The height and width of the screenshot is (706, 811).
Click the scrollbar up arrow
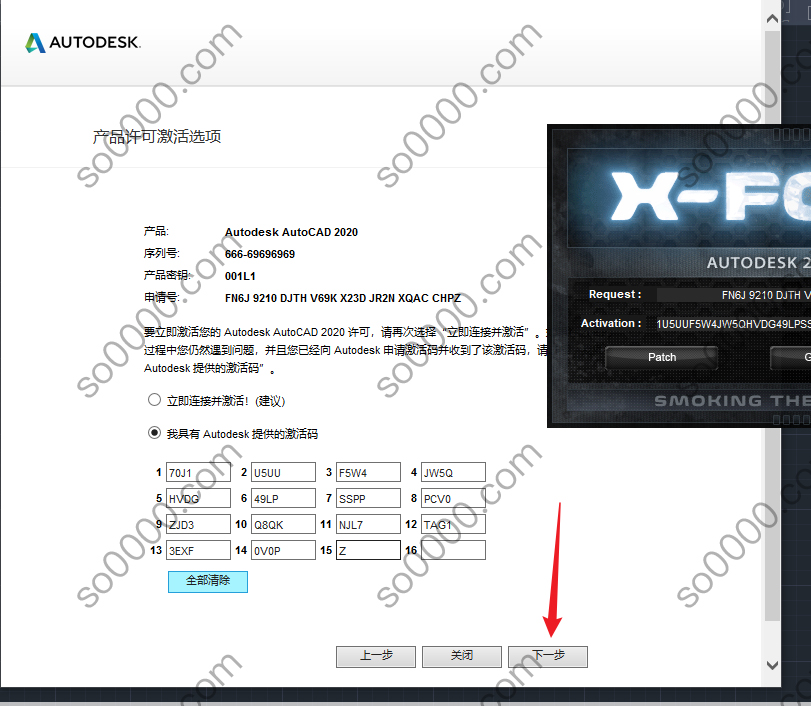[772, 19]
